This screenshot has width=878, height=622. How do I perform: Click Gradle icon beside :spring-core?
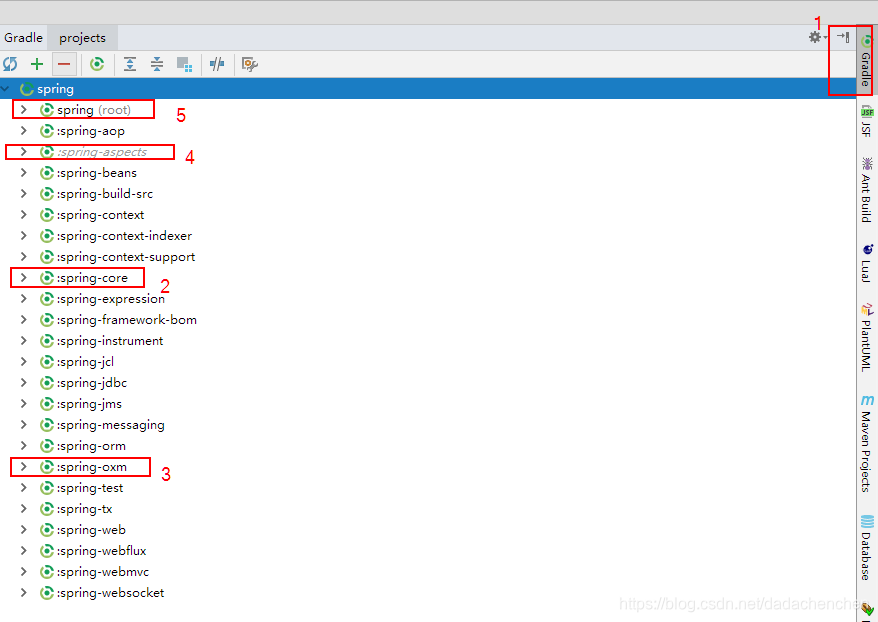47,278
